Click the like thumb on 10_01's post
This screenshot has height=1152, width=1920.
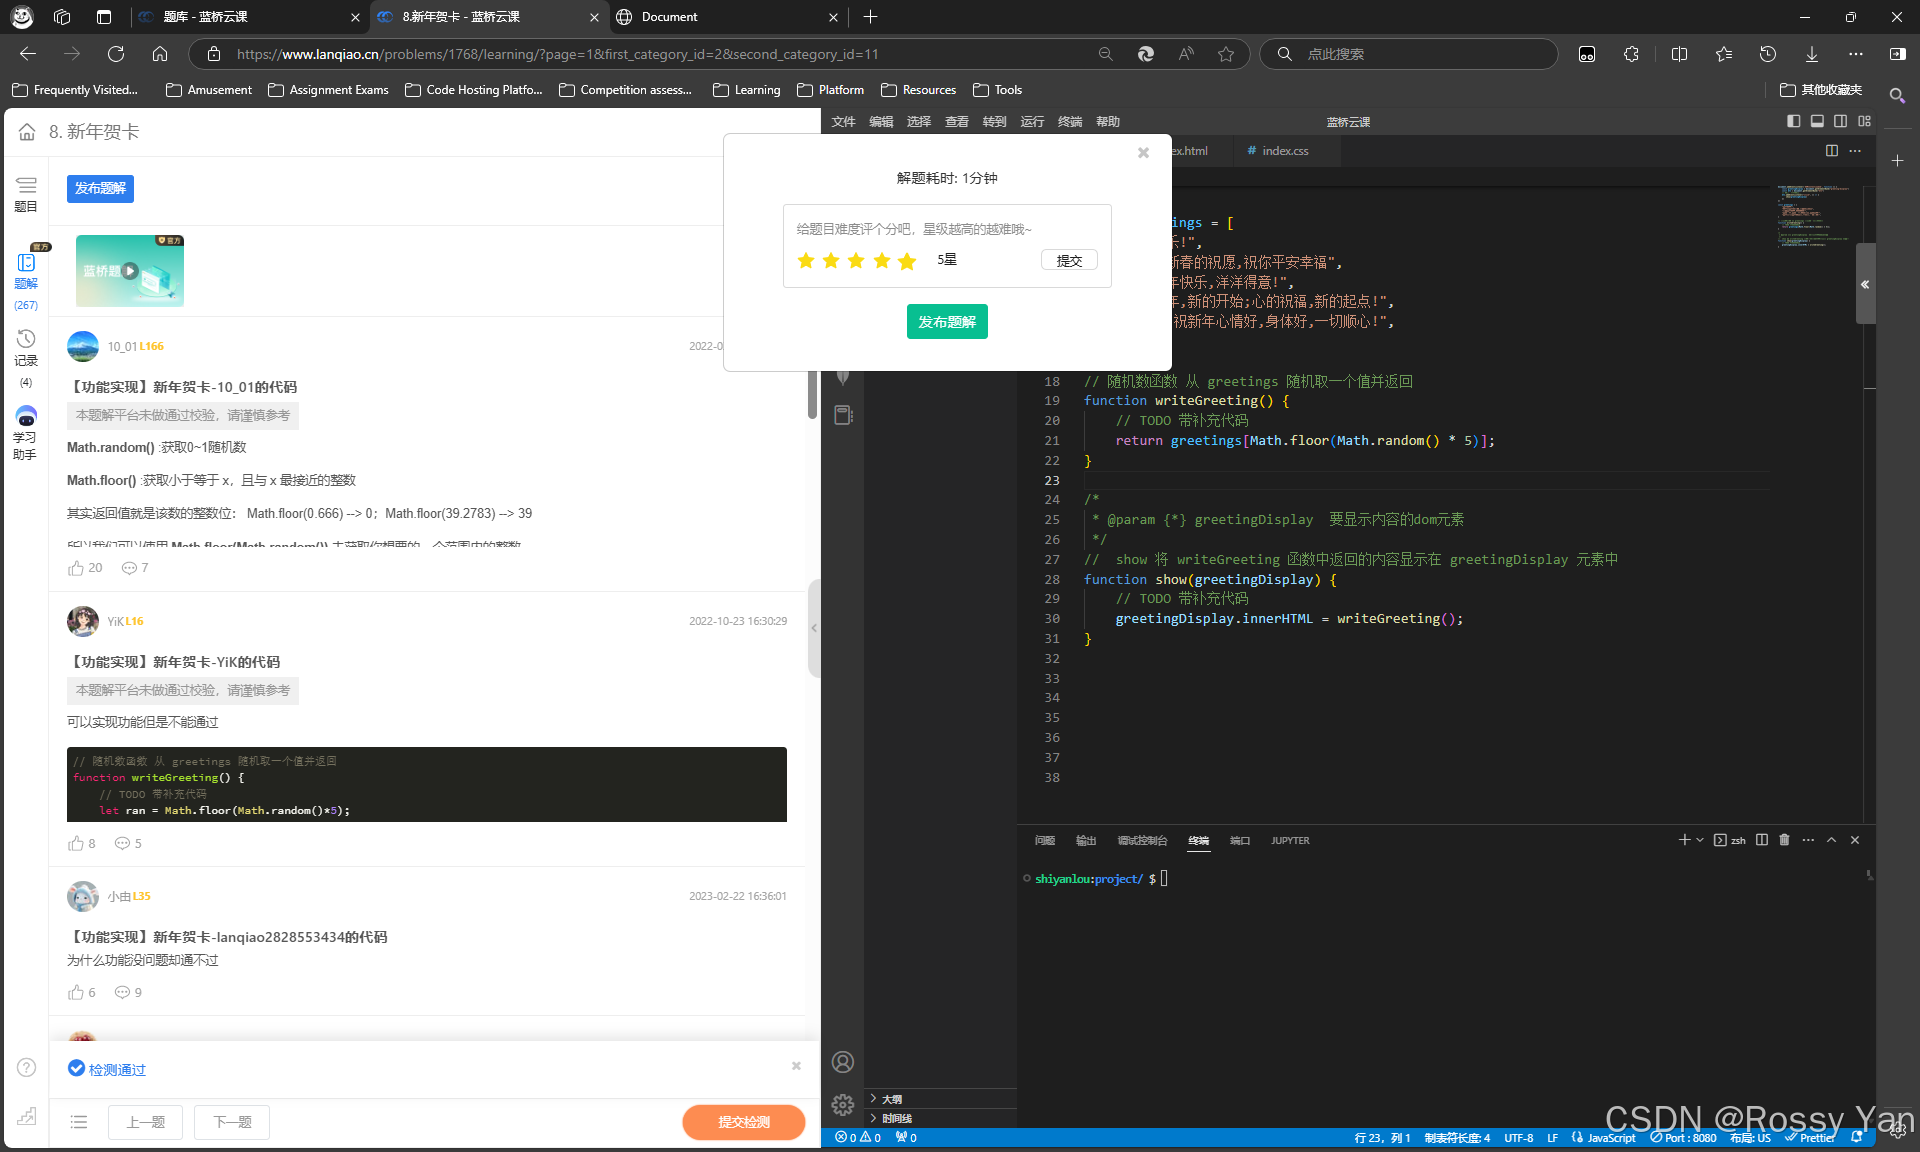[x=77, y=568]
